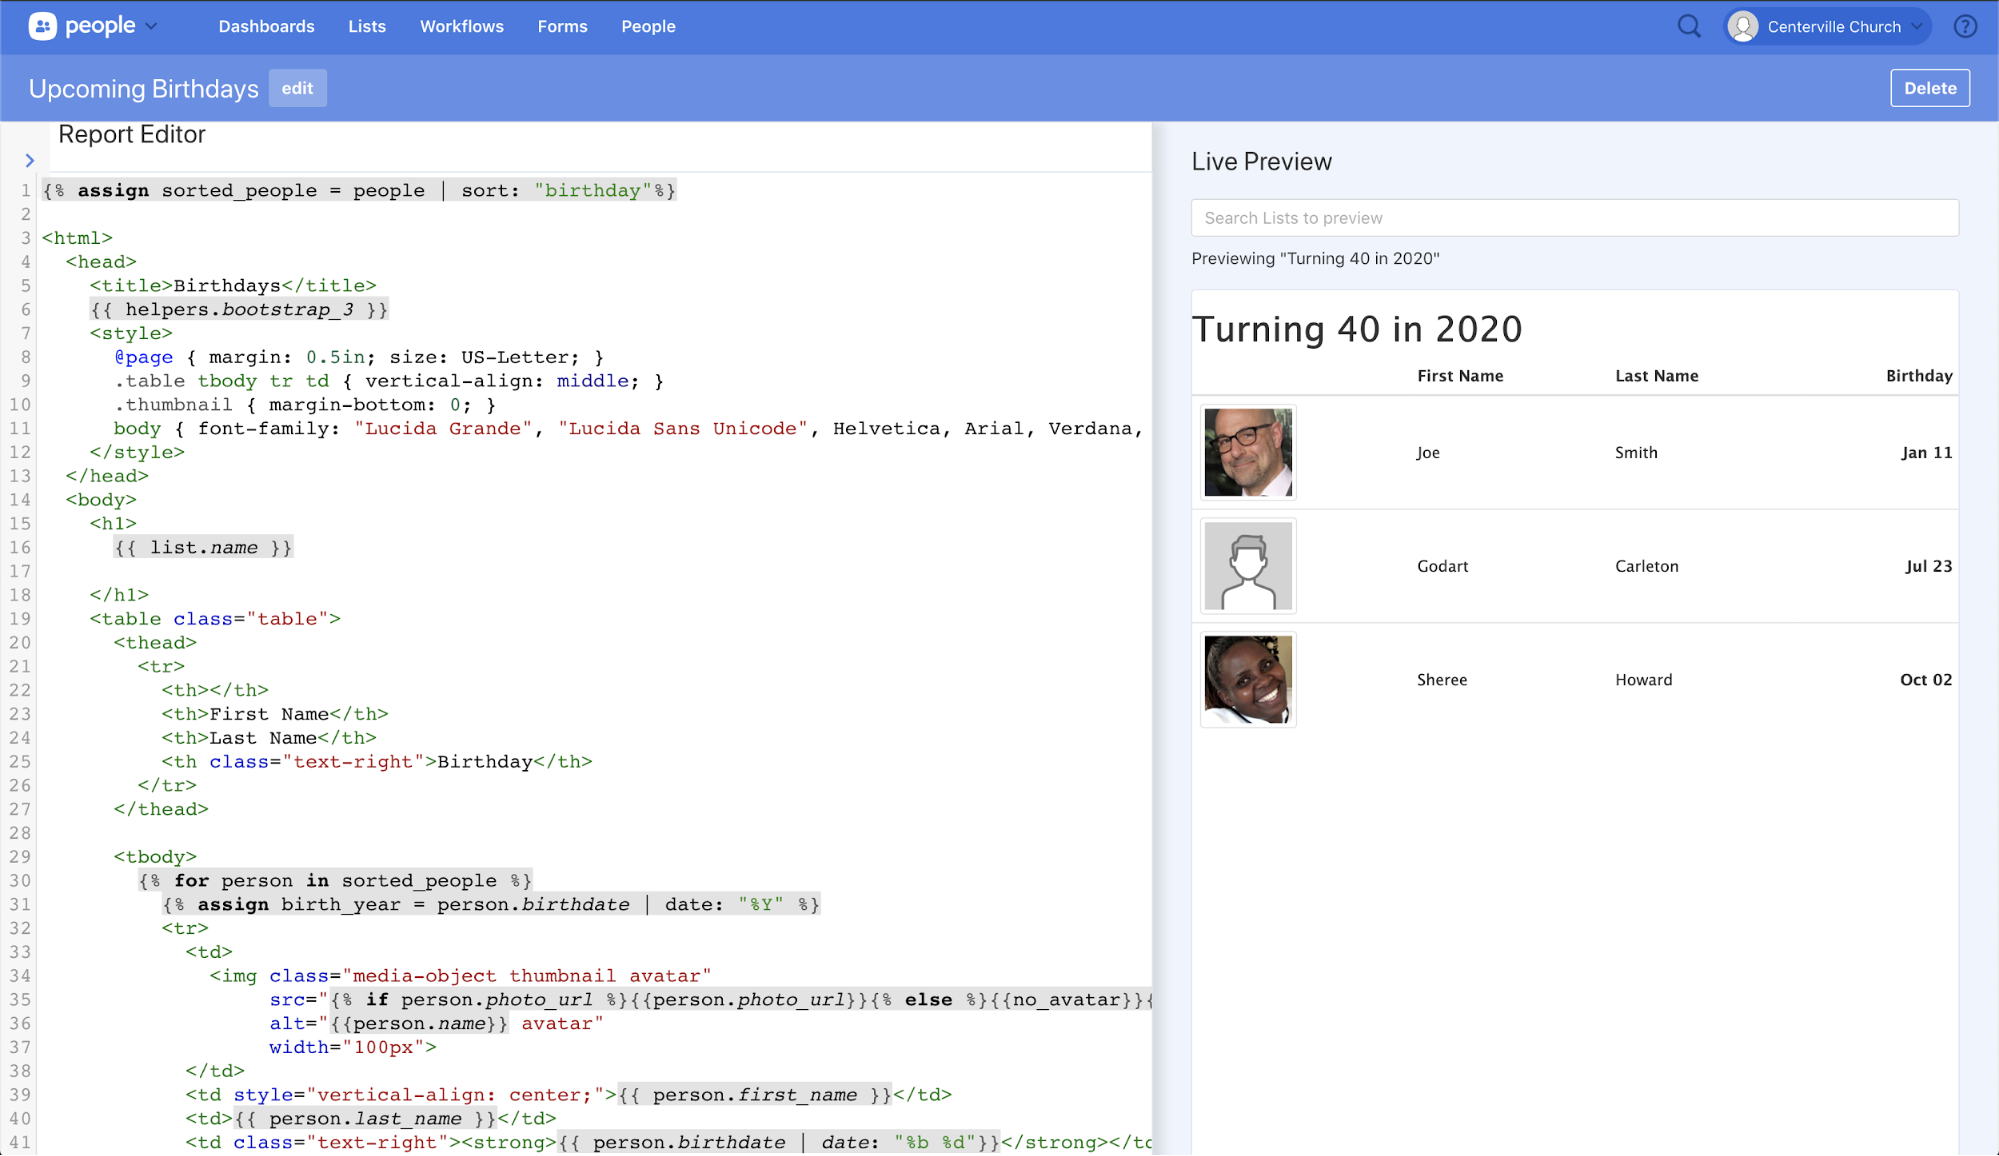Navigate to Forms
The height and width of the screenshot is (1156, 1999).
coord(562,26)
